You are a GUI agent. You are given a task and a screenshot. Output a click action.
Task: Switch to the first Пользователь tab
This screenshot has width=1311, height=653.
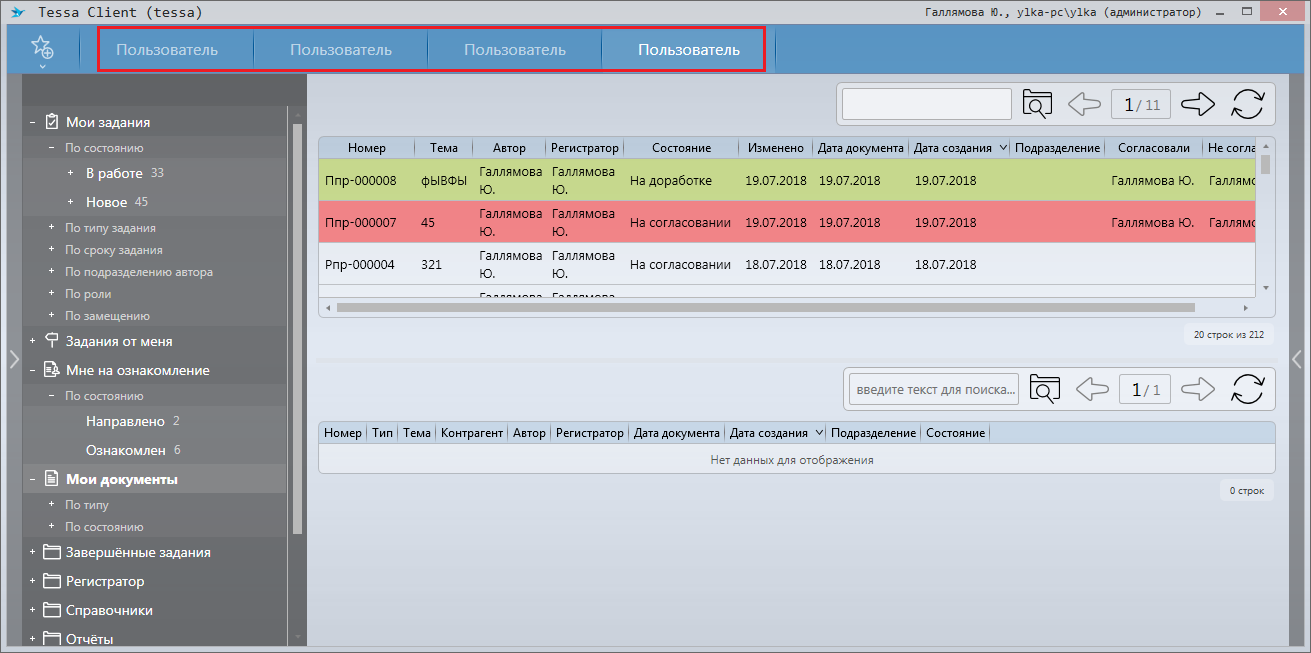(x=167, y=50)
